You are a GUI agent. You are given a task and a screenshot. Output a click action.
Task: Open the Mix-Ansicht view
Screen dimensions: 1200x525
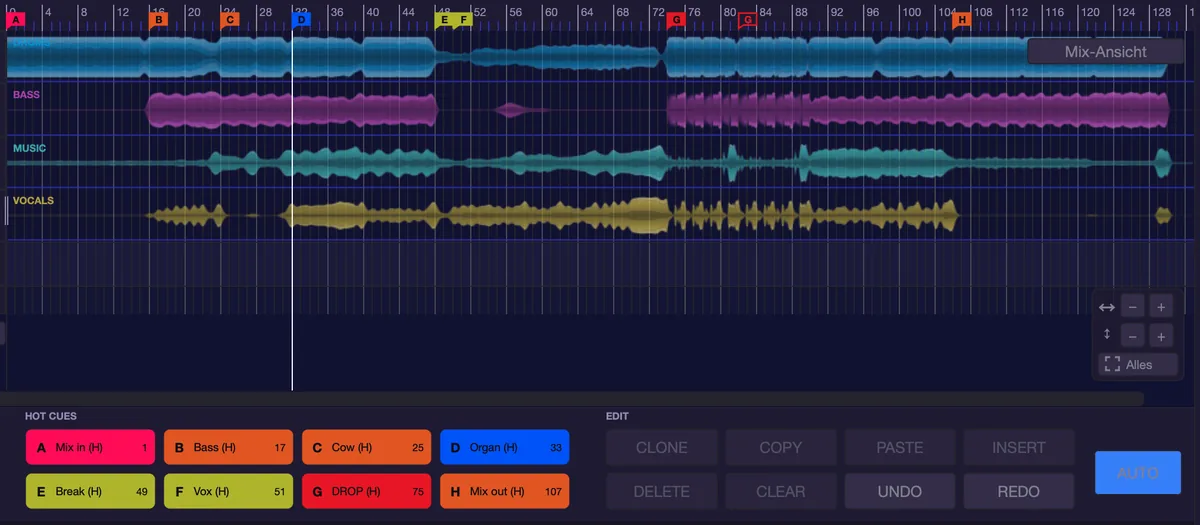(x=1105, y=52)
